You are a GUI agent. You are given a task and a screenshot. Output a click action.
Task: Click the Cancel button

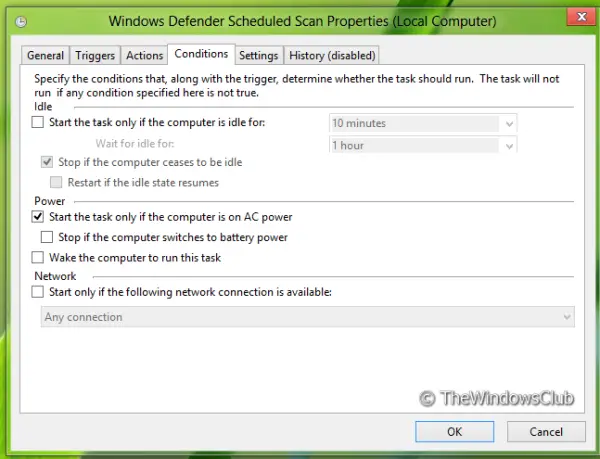[546, 432]
